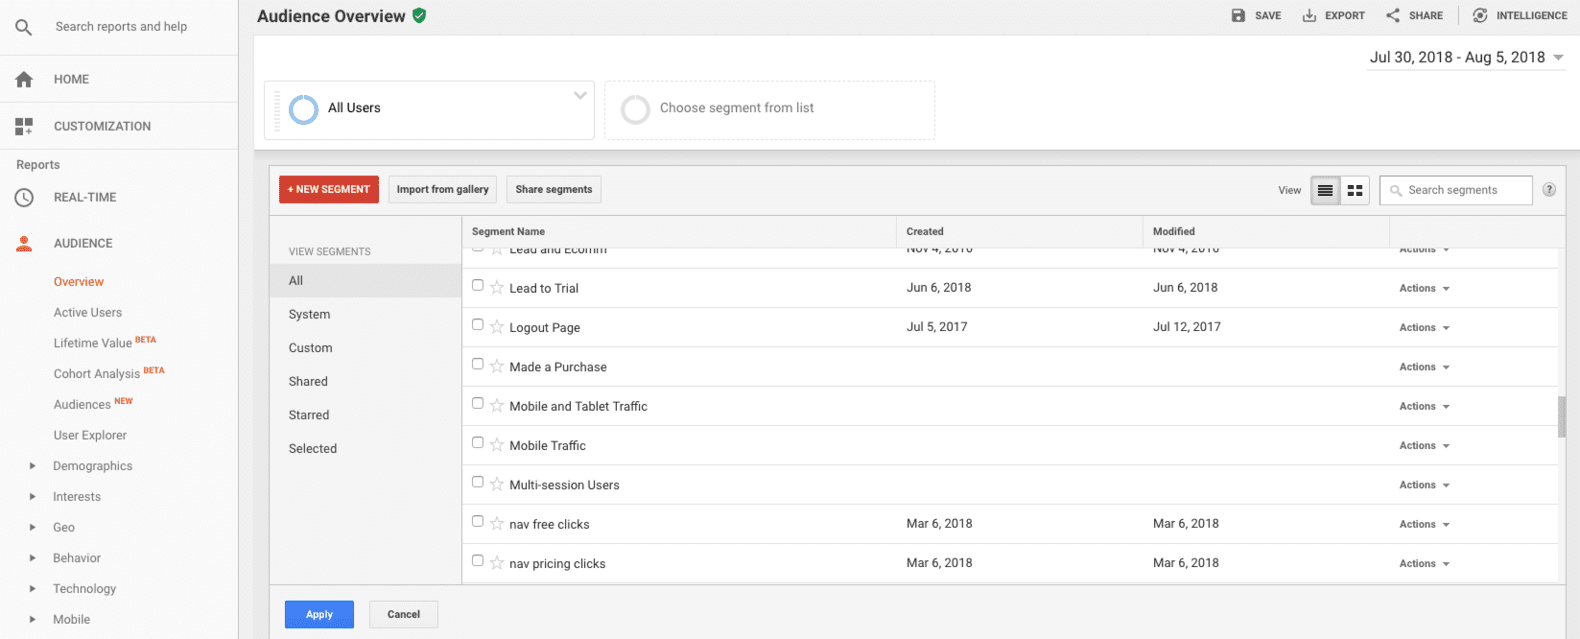This screenshot has width=1580, height=639.
Task: Open Customization dashboard icon
Action: click(x=24, y=126)
